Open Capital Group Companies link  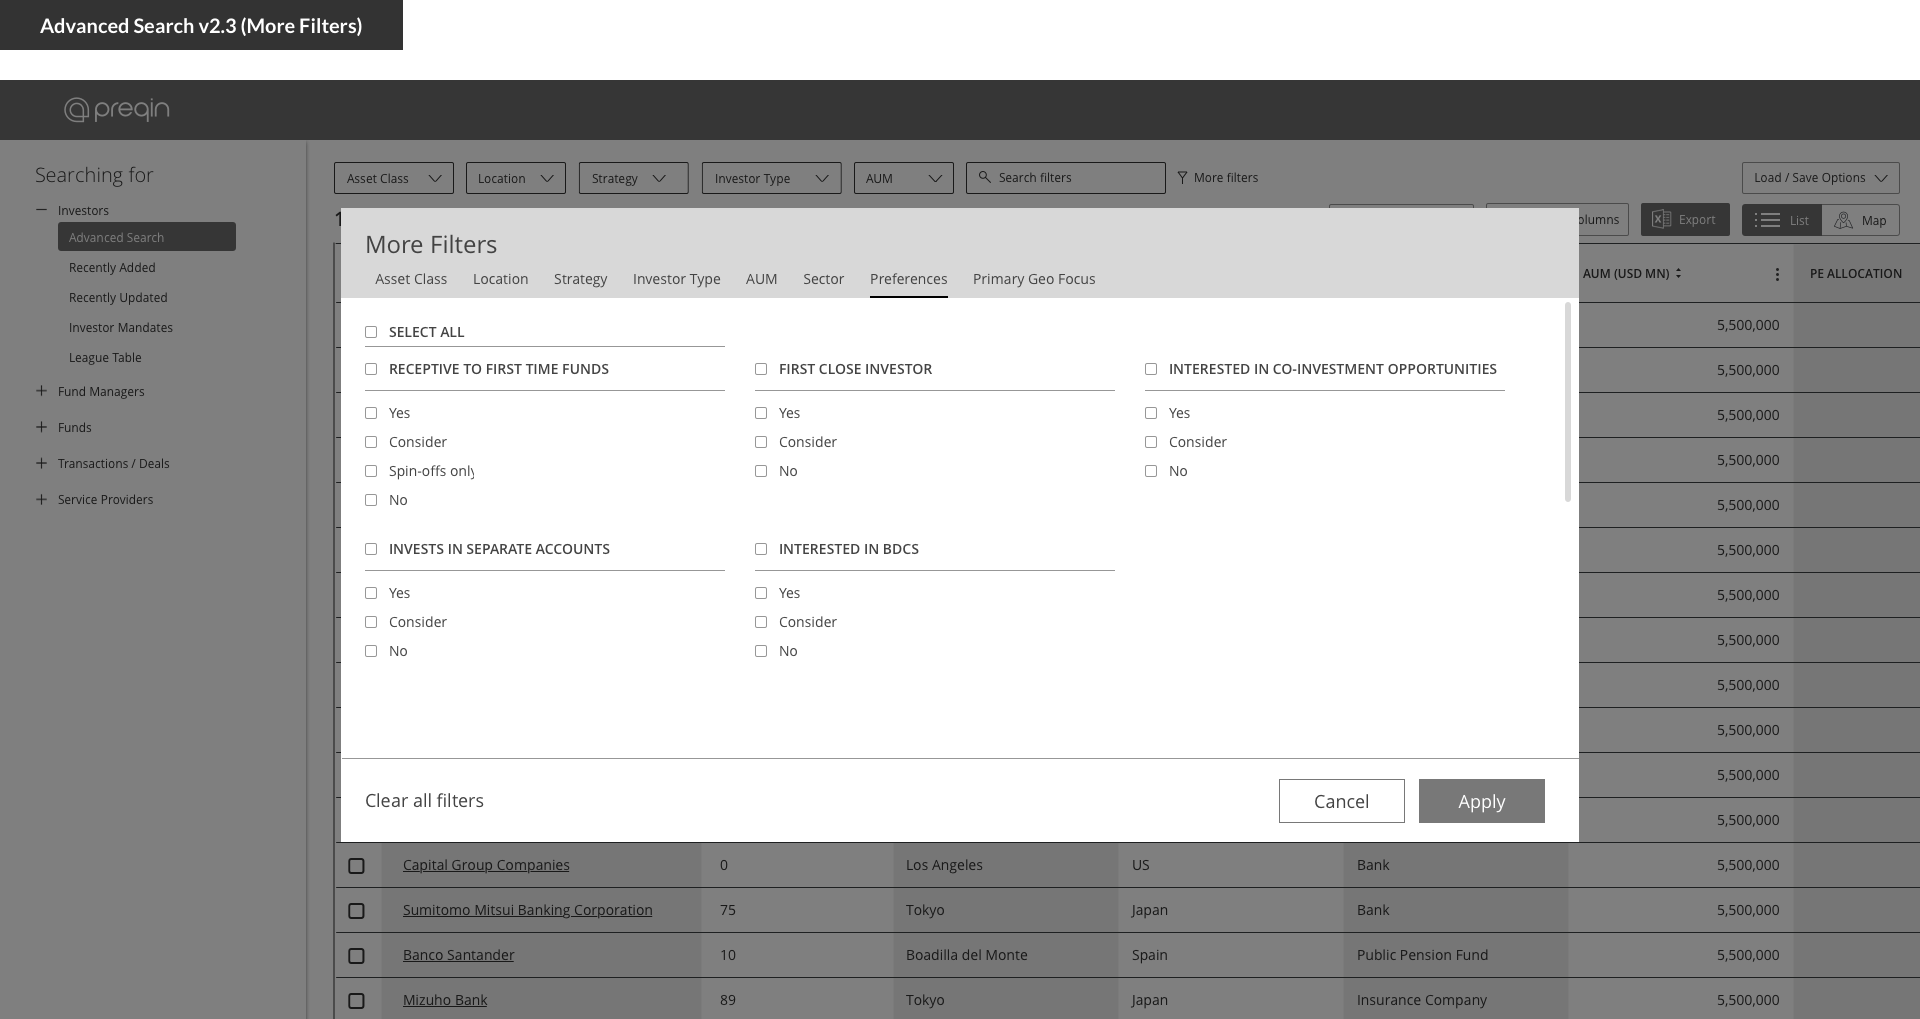[486, 865]
